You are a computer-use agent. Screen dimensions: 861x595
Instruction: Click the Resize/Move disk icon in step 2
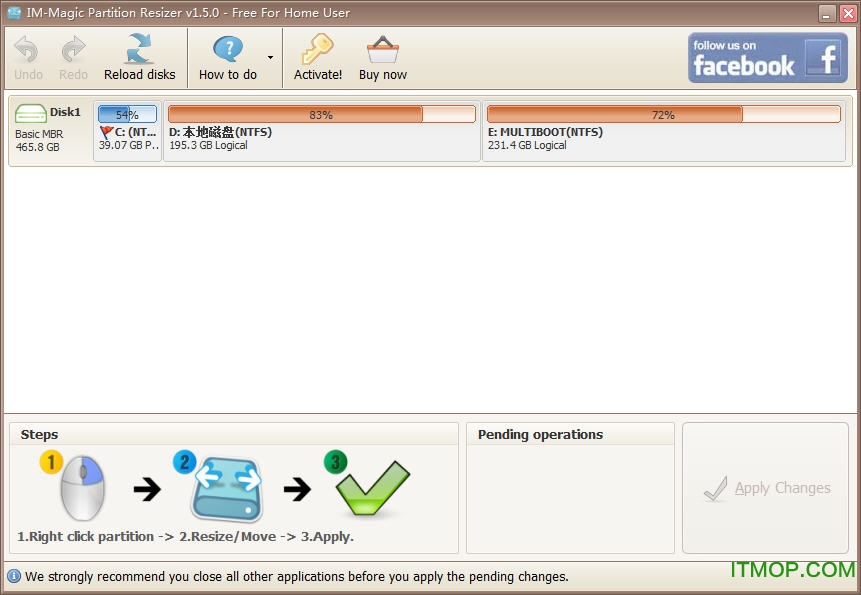click(226, 487)
